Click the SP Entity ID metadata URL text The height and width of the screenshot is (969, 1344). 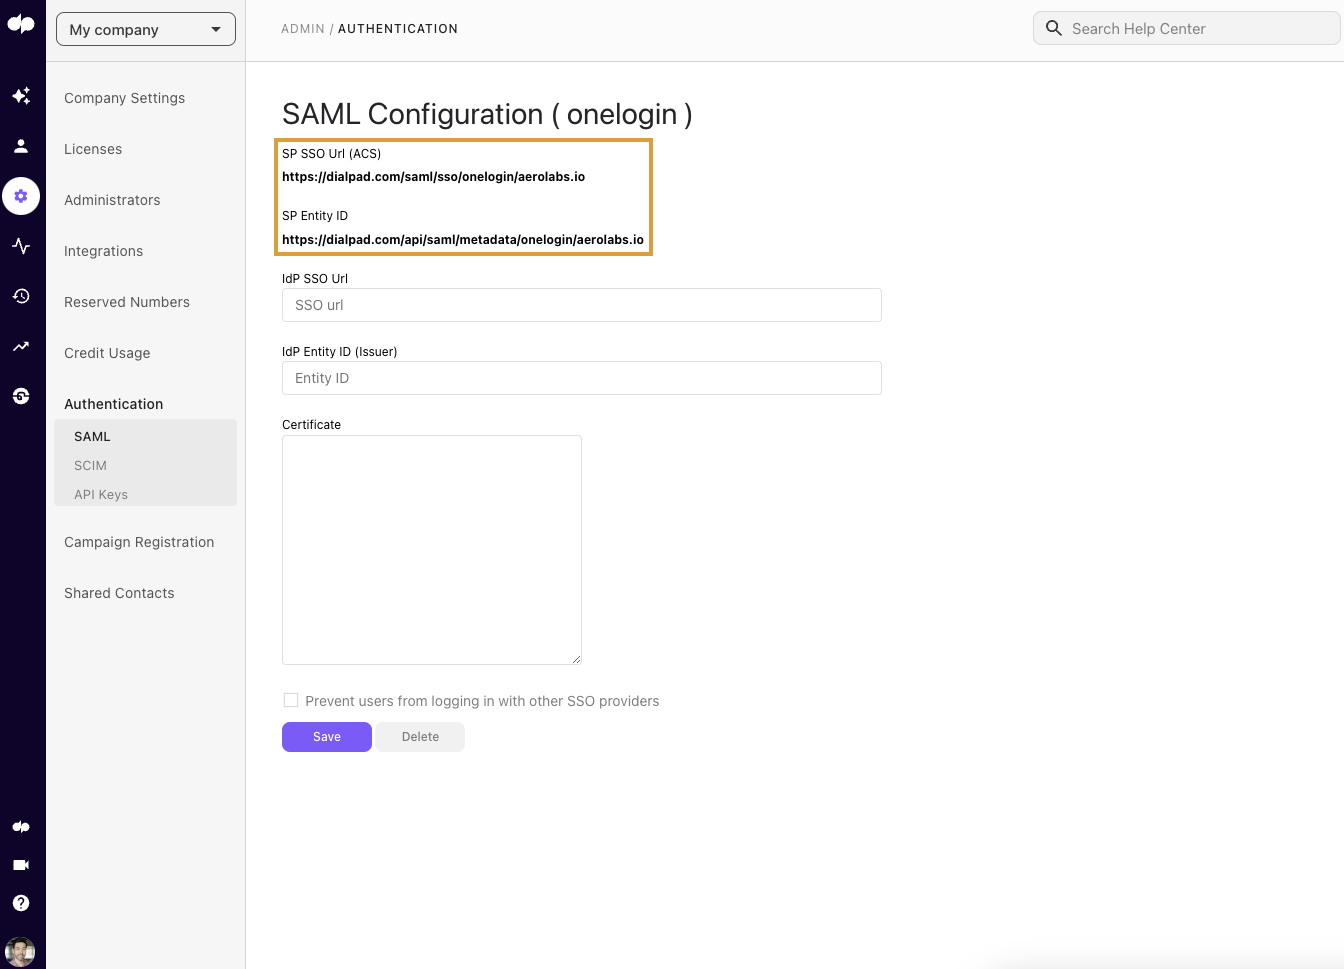[x=463, y=240]
